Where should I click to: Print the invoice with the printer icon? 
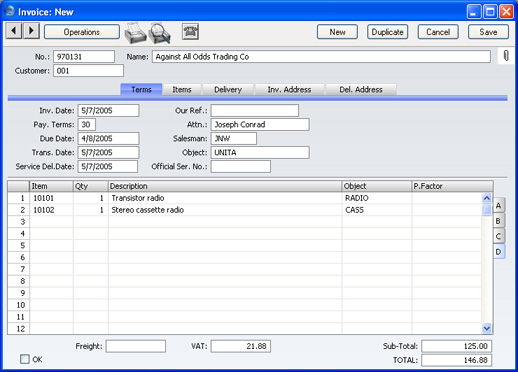click(x=135, y=33)
